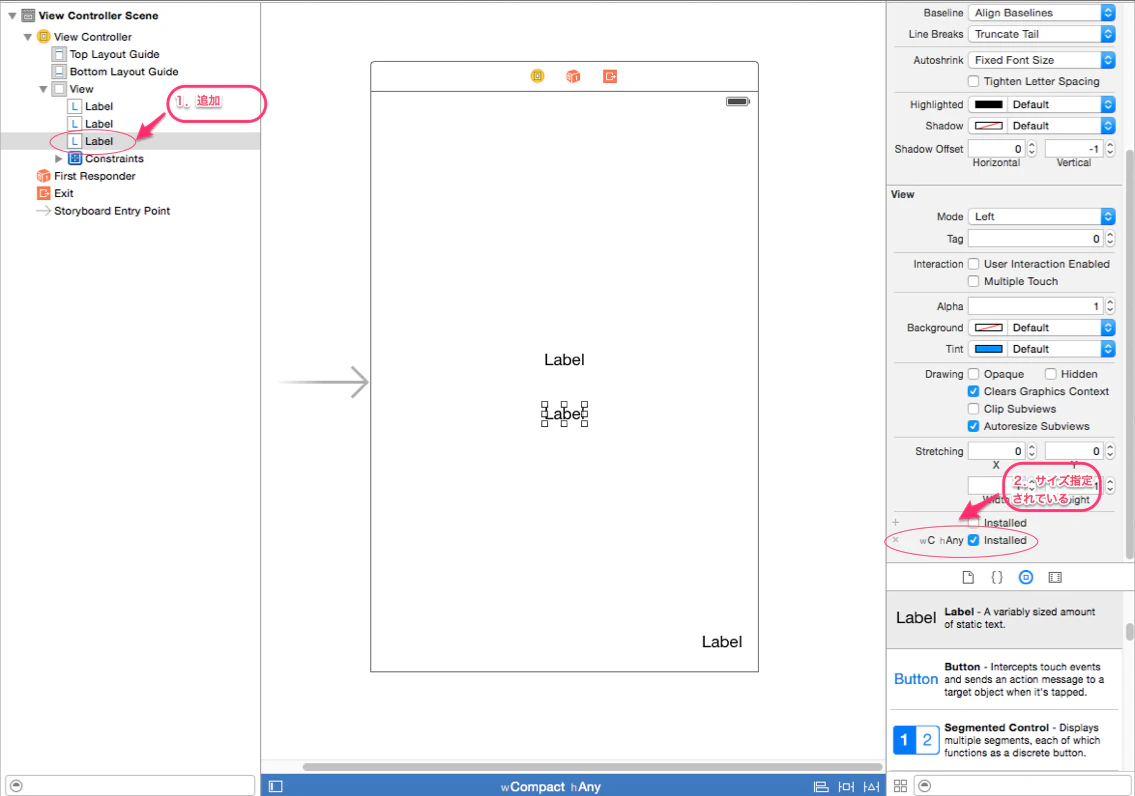
Task: Select the Label object in the library
Action: [x=1005, y=618]
